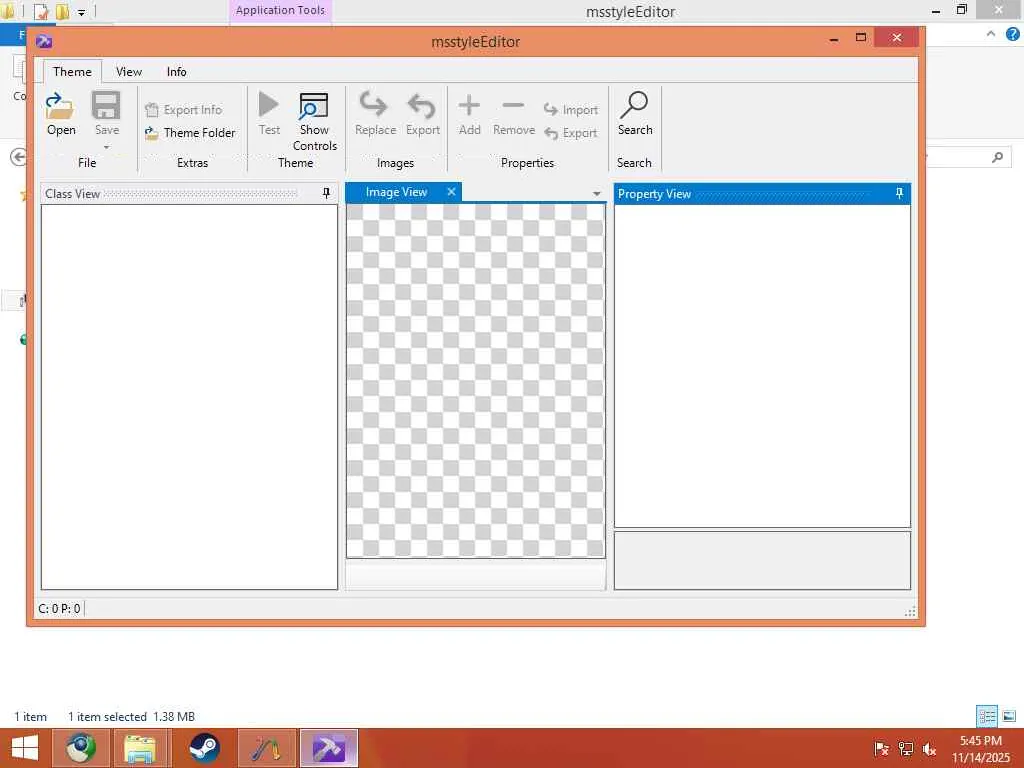Click the volume muted tray icon
The height and width of the screenshot is (768, 1024).
tap(929, 749)
